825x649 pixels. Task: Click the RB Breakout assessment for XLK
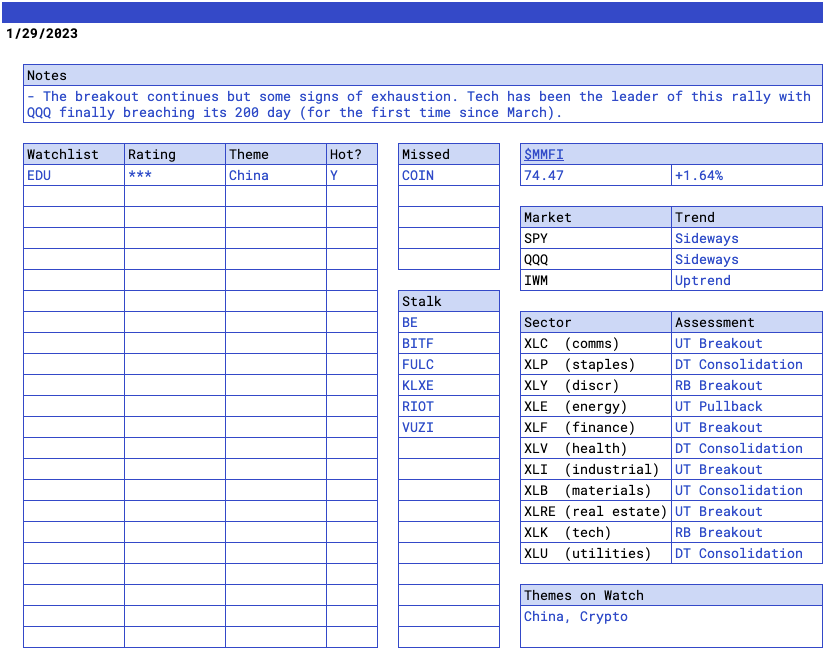click(x=747, y=532)
